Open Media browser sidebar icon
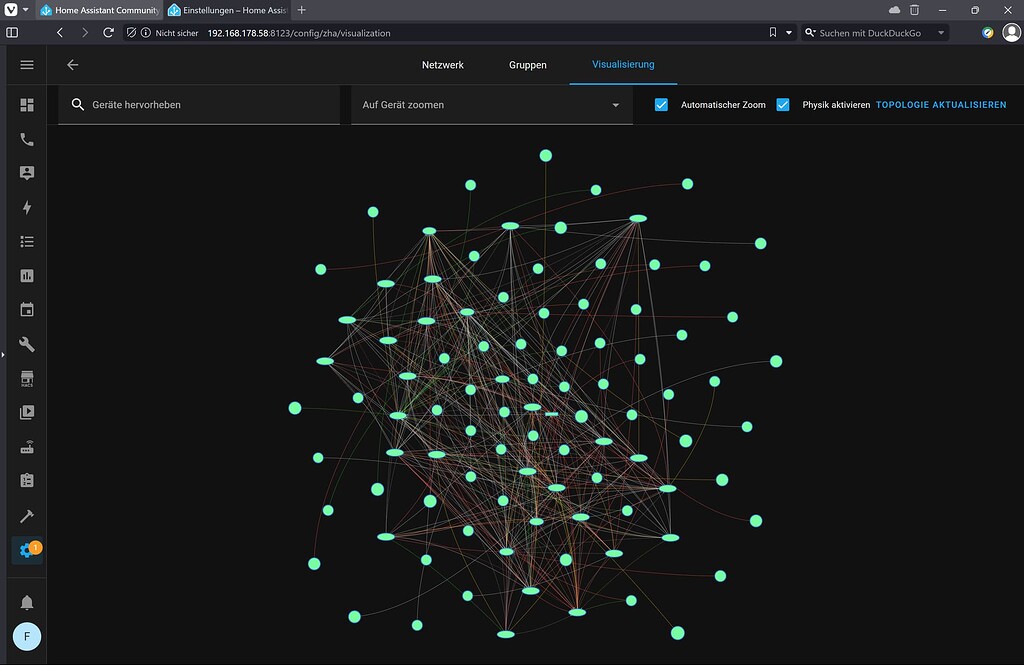Viewport: 1024px width, 665px height. pyautogui.click(x=27, y=412)
